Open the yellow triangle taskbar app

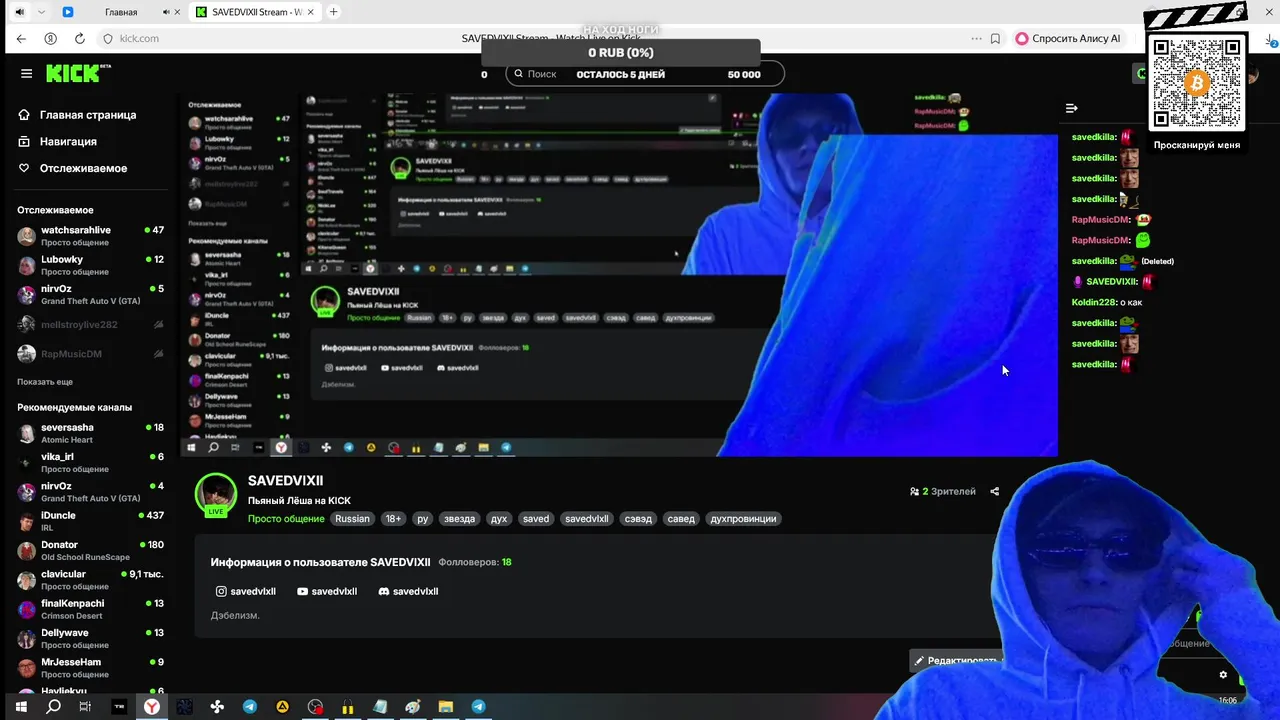(283, 706)
